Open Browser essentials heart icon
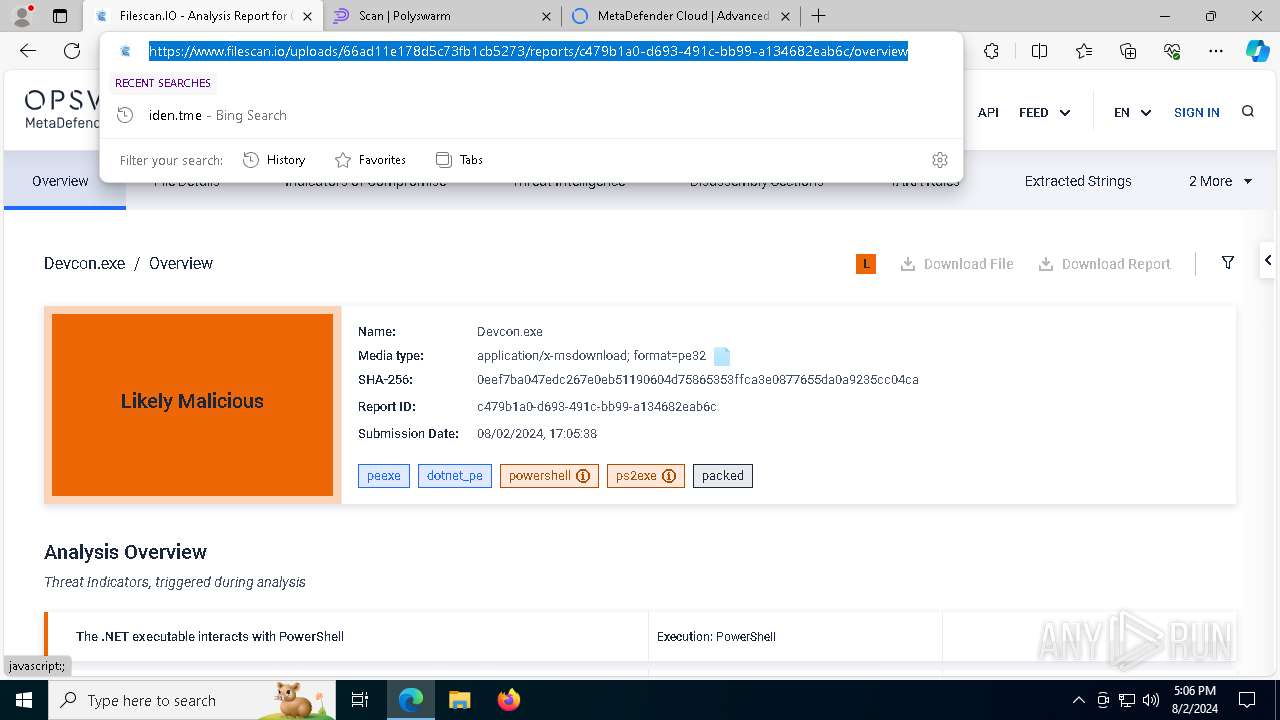The image size is (1280, 720). (x=1172, y=51)
